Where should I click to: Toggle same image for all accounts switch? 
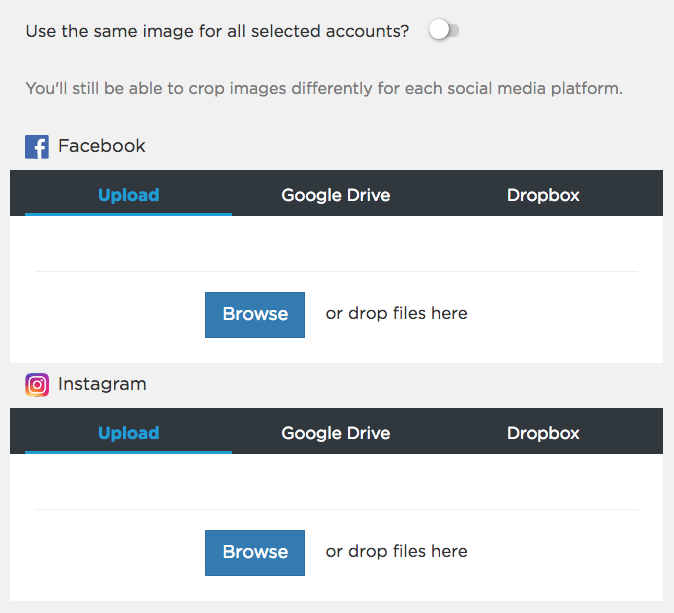coord(444,31)
